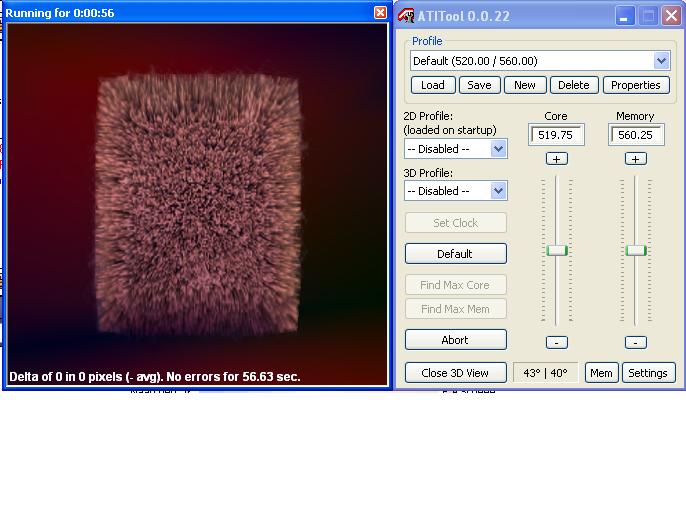The width and height of the screenshot is (686, 512).
Task: Decrease core clock with minus button
Action: (x=556, y=342)
